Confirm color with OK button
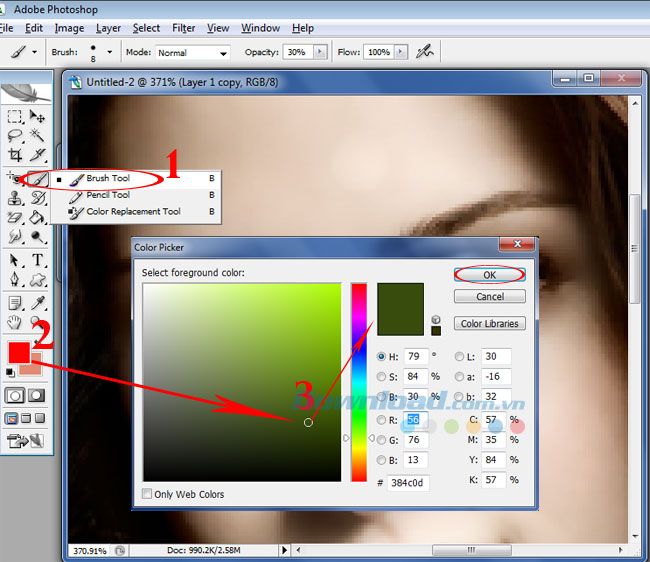 490,275
